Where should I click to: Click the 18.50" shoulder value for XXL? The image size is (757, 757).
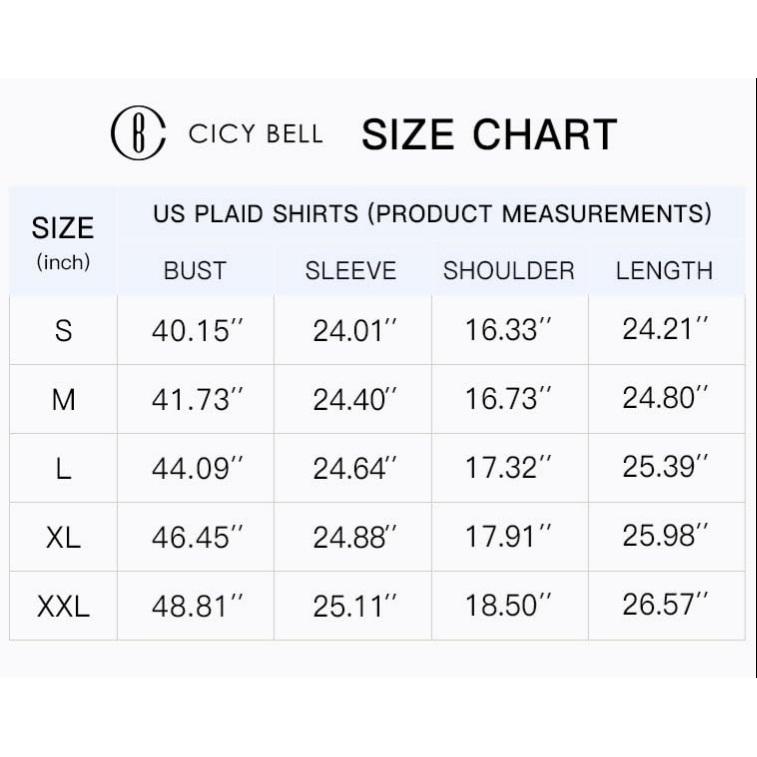click(x=509, y=604)
